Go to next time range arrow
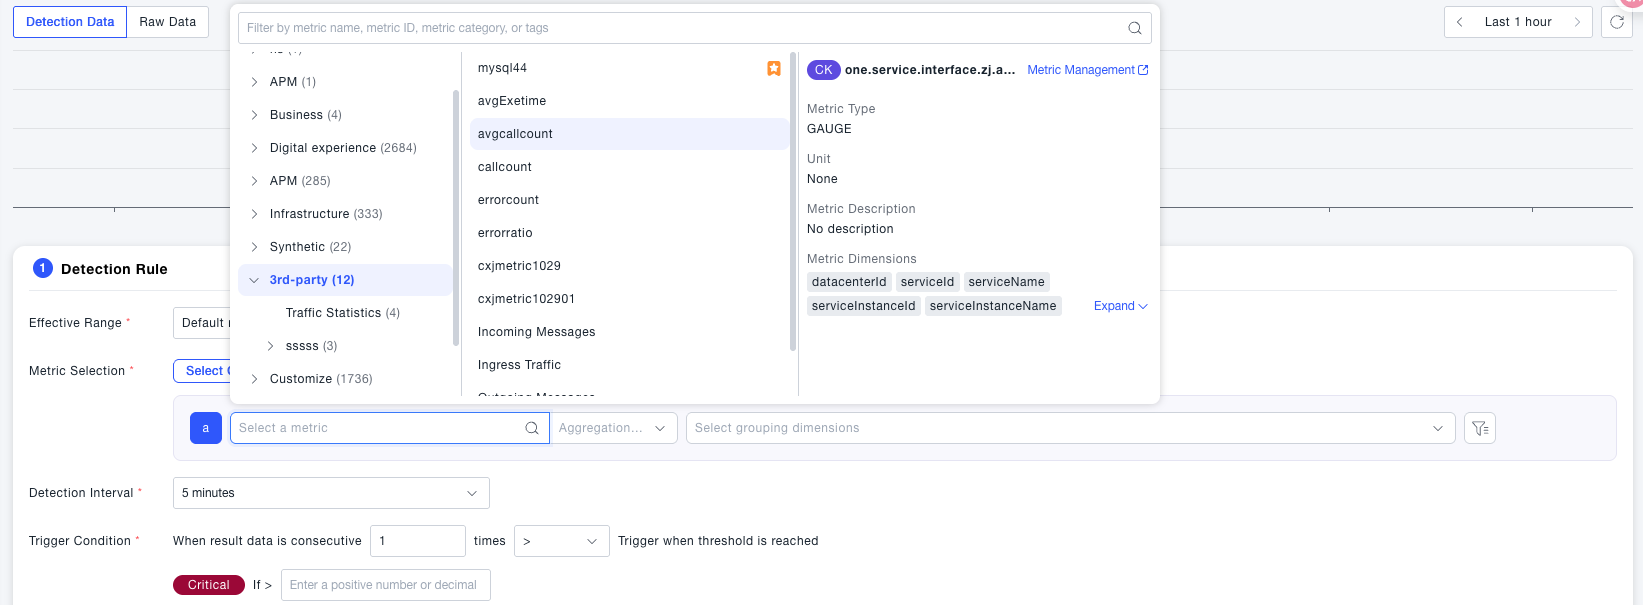Screen dimensions: 1643x605 point(1577,22)
